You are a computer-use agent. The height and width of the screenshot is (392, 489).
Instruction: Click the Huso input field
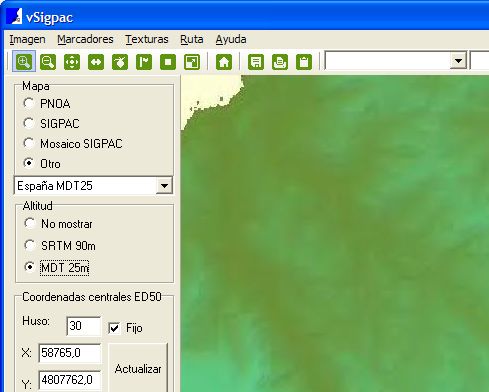[83, 326]
